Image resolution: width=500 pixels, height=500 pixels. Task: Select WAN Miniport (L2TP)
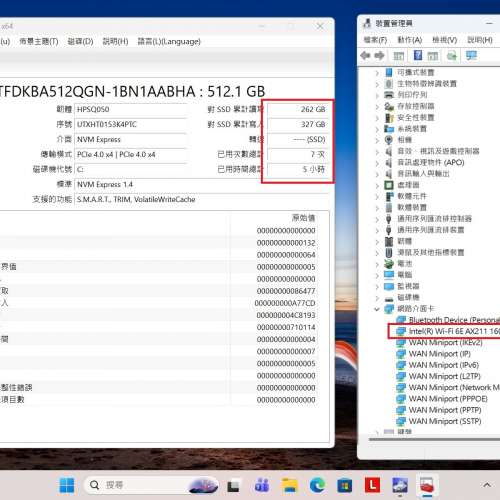(x=445, y=376)
